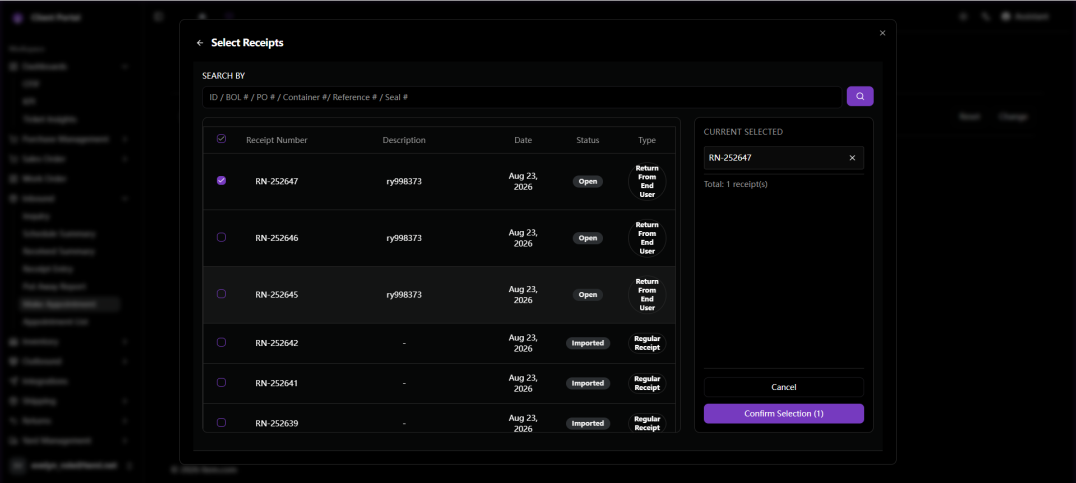The image size is (1076, 483).
Task: Click the Open status badge for RN-252646
Action: (588, 238)
